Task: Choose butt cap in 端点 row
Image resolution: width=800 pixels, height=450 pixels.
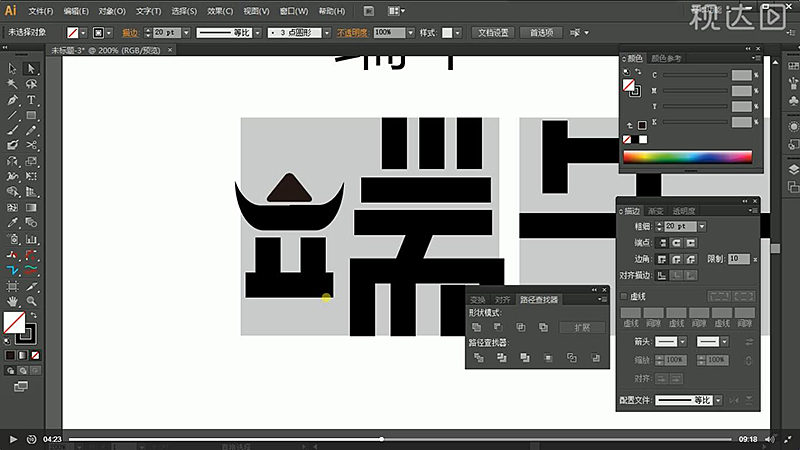Action: [x=662, y=243]
